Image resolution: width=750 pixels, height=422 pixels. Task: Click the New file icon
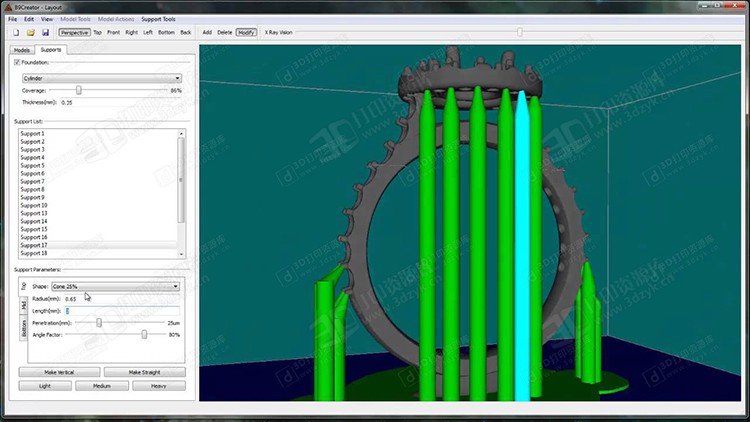click(x=16, y=32)
